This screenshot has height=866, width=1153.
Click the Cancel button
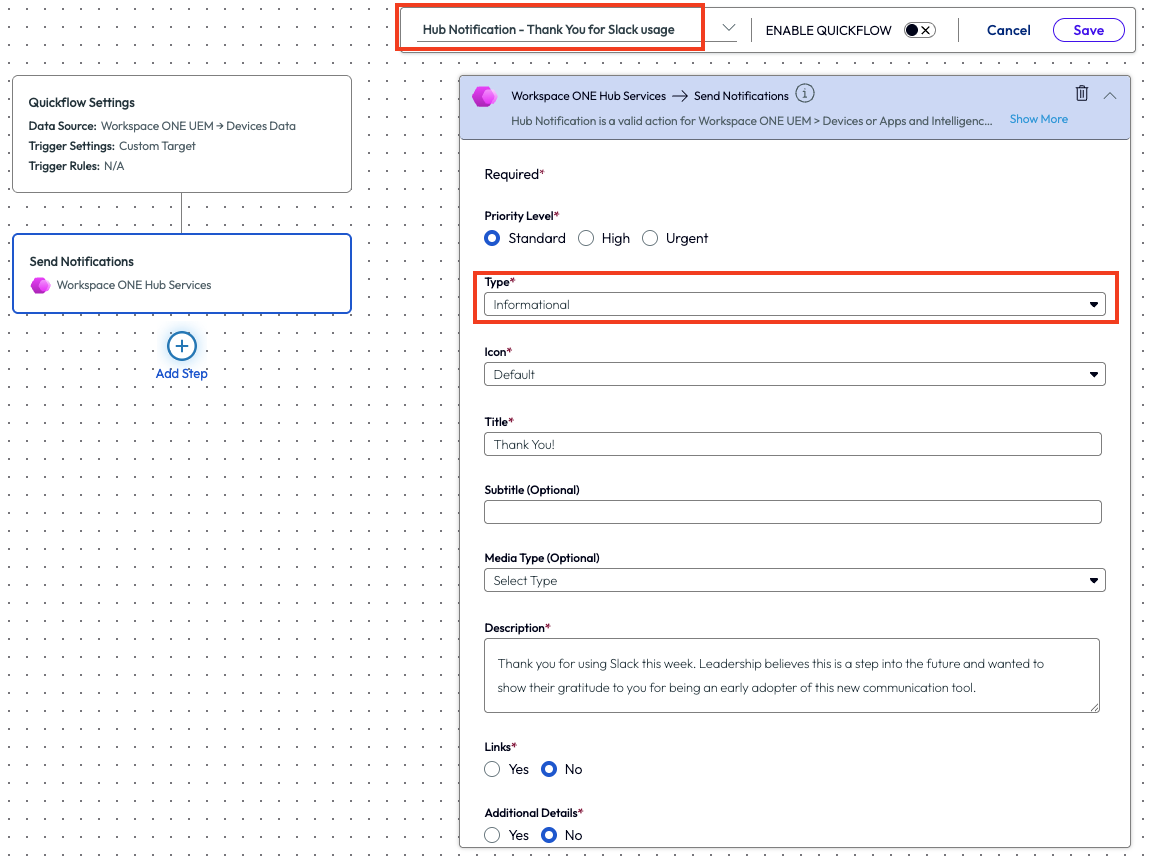click(1008, 30)
